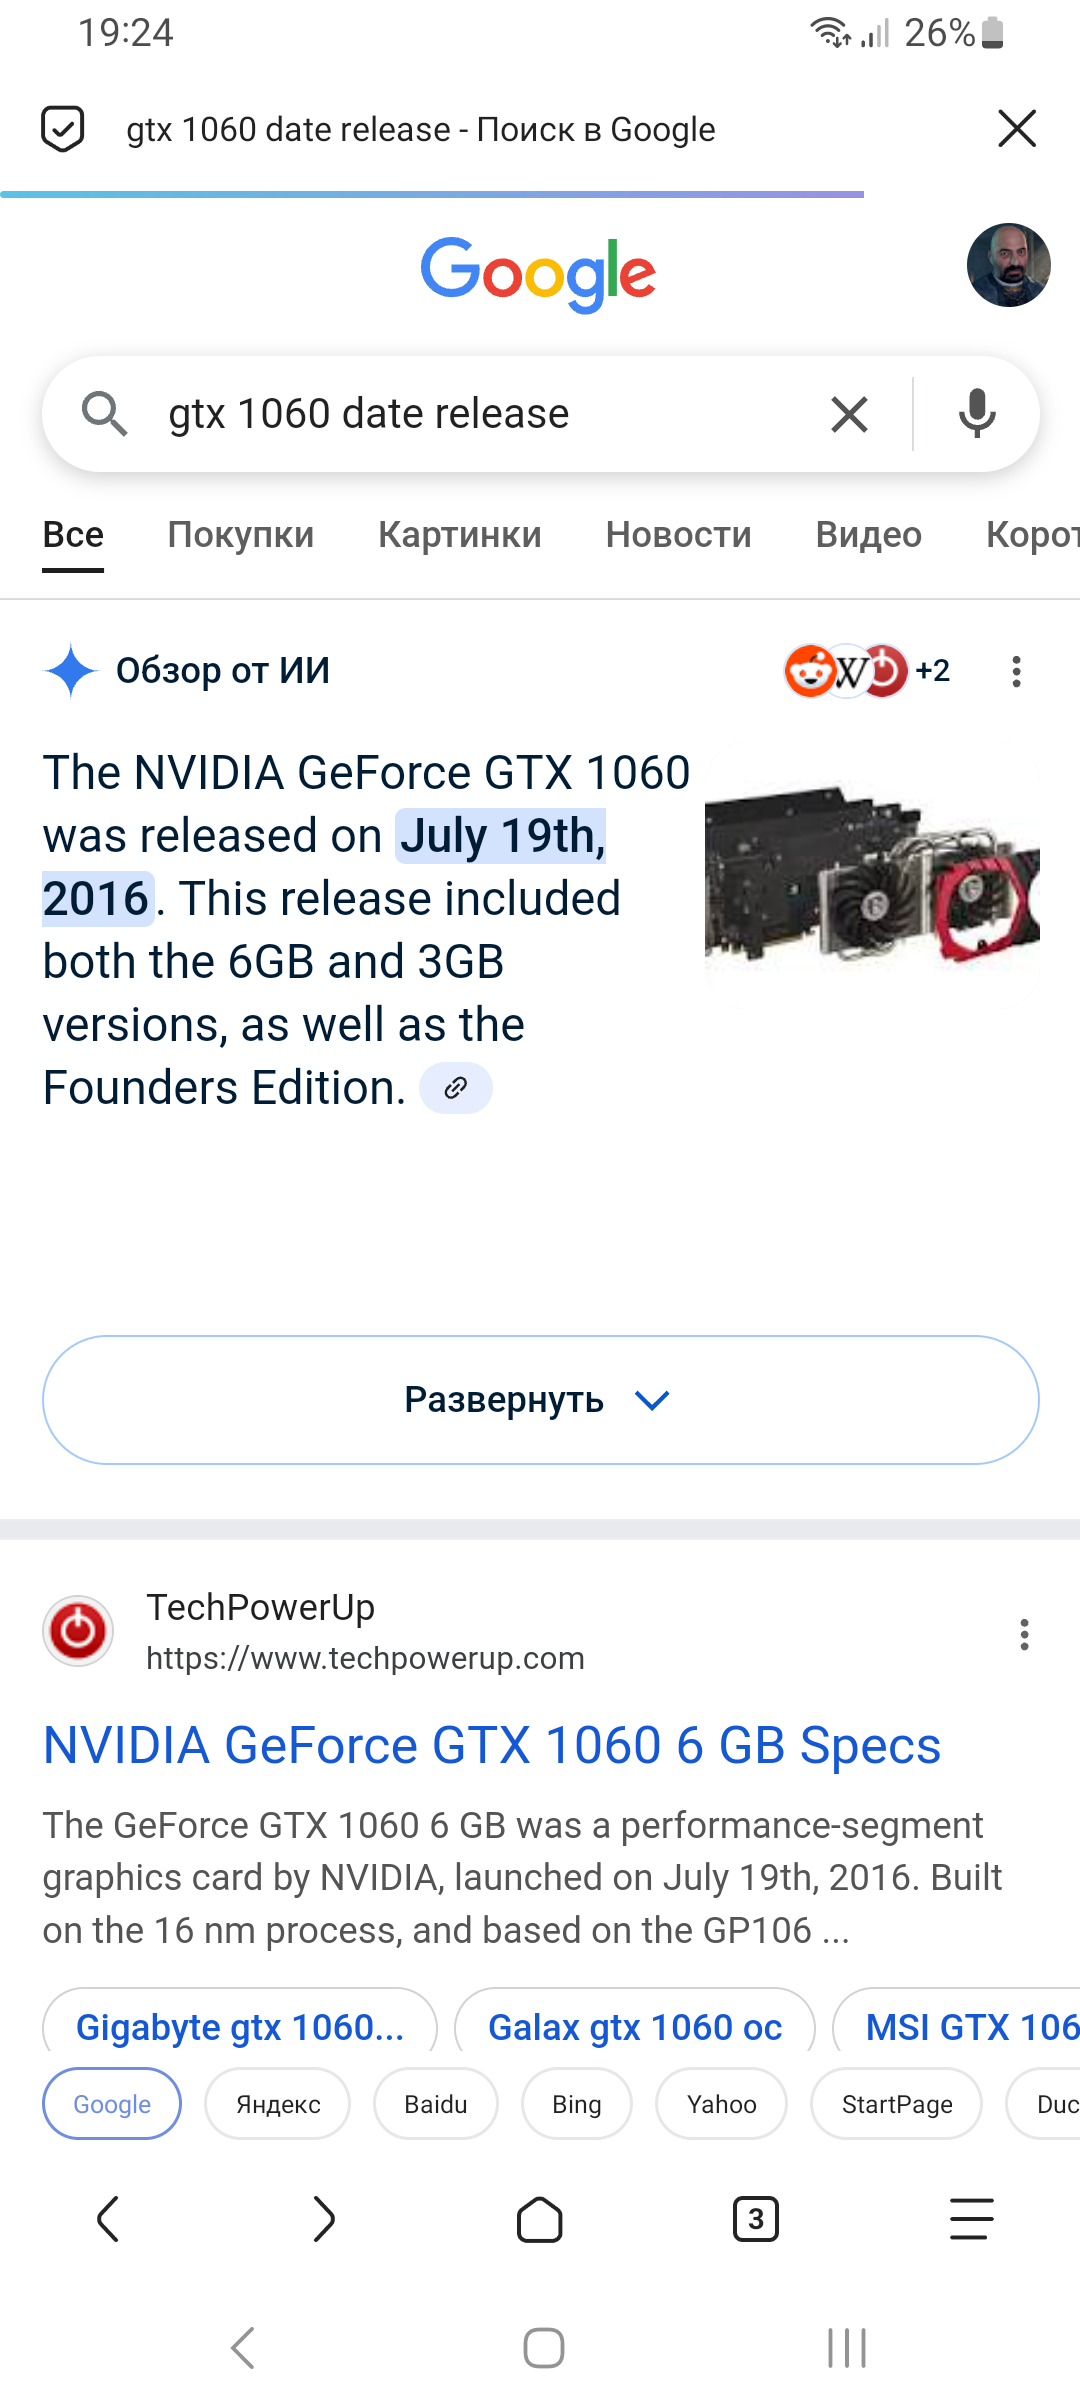This screenshot has width=1080, height=2408.
Task: Select the Bing search engine chip
Action: click(x=577, y=2104)
